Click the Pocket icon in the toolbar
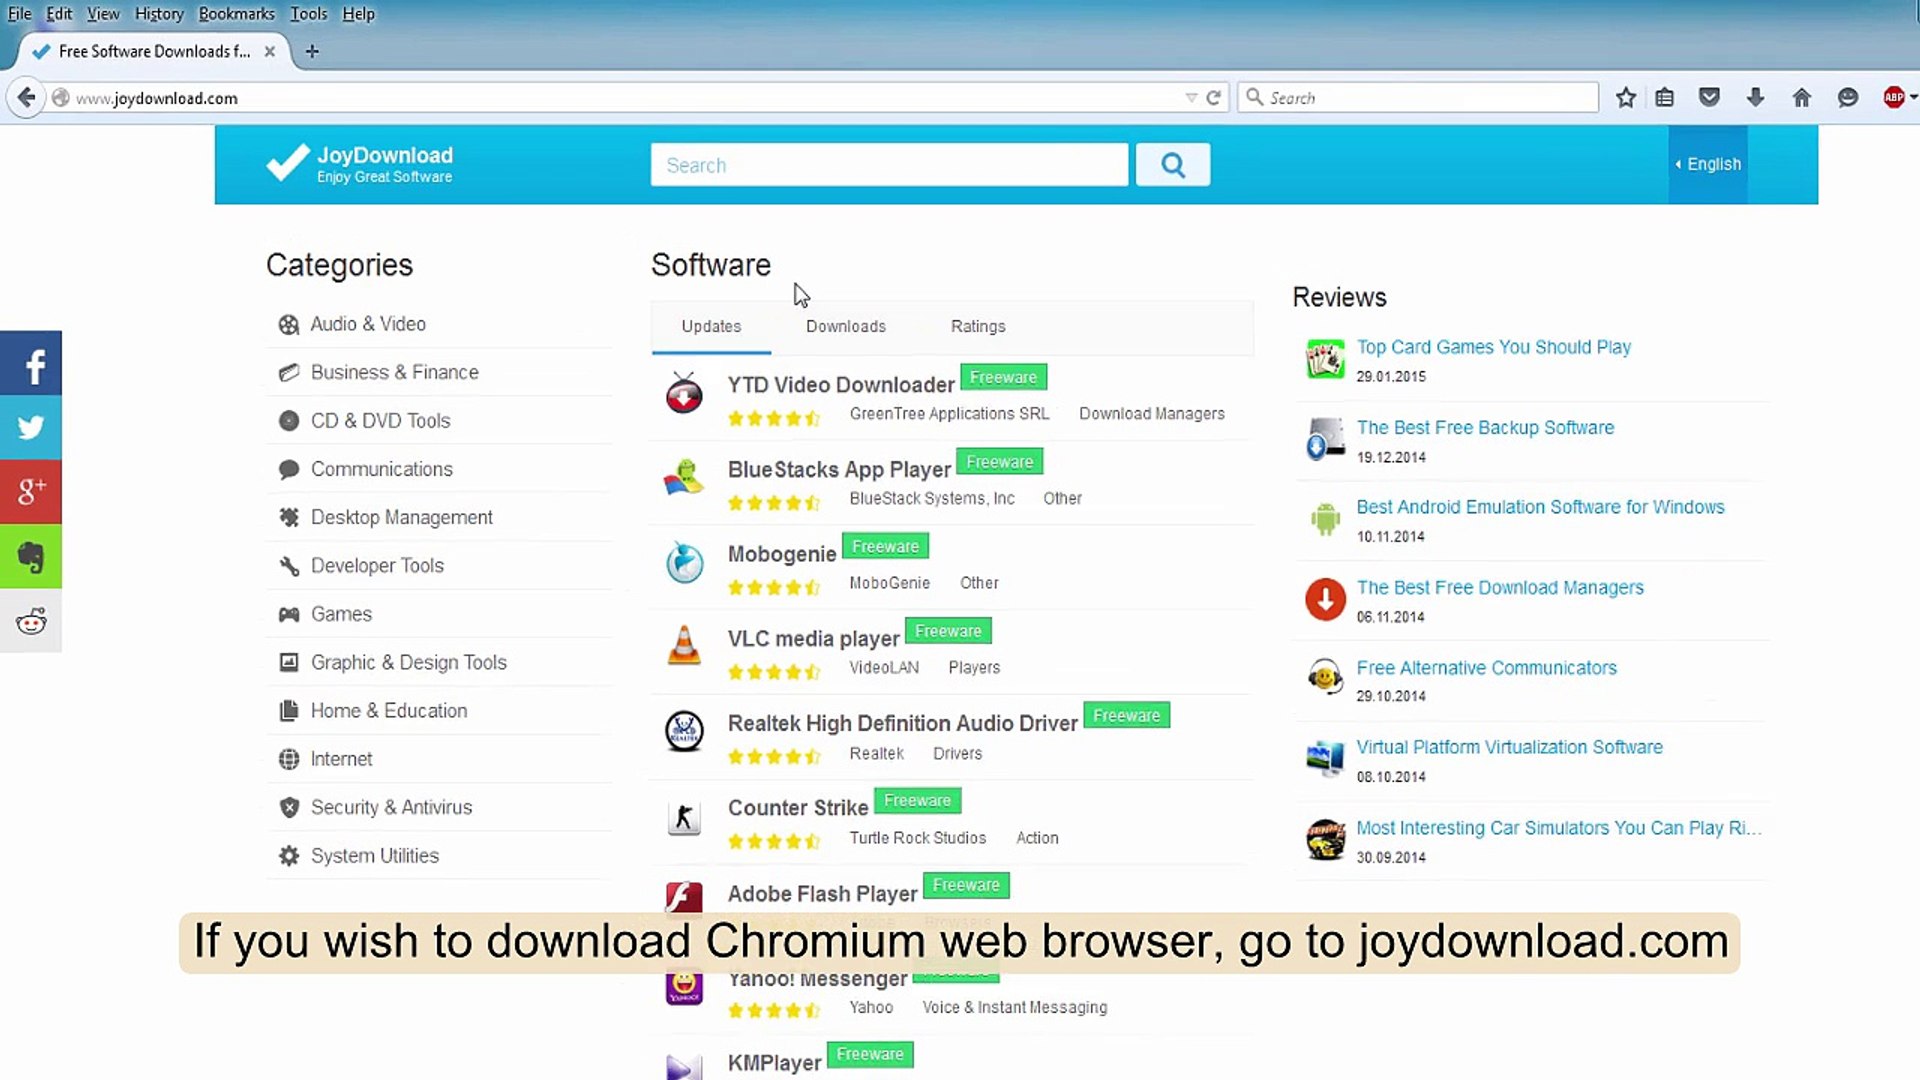The height and width of the screenshot is (1080, 1920). pyautogui.click(x=1709, y=97)
